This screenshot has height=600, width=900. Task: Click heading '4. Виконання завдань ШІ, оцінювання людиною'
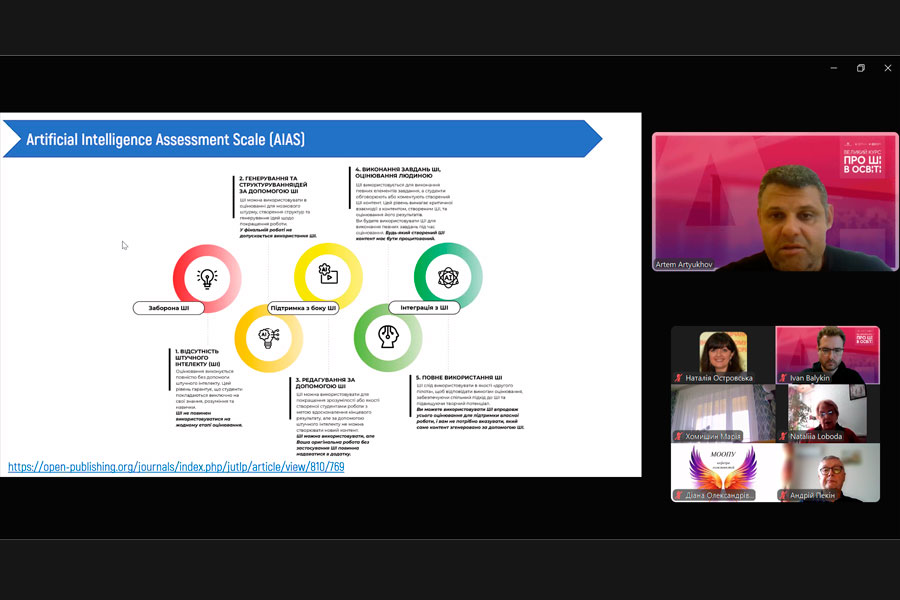coord(398,172)
